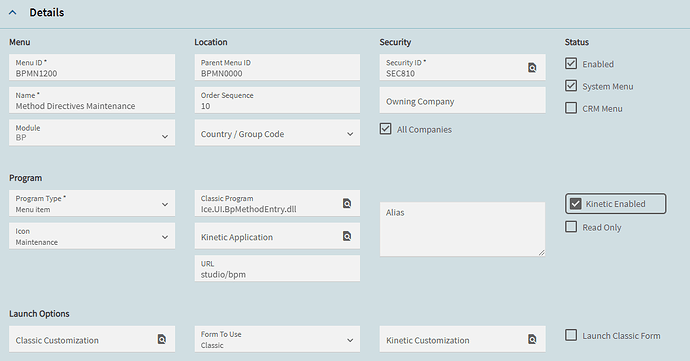The height and width of the screenshot is (361, 690).
Task: Expand the Country / Group Code dropdown
Action: pos(277,133)
